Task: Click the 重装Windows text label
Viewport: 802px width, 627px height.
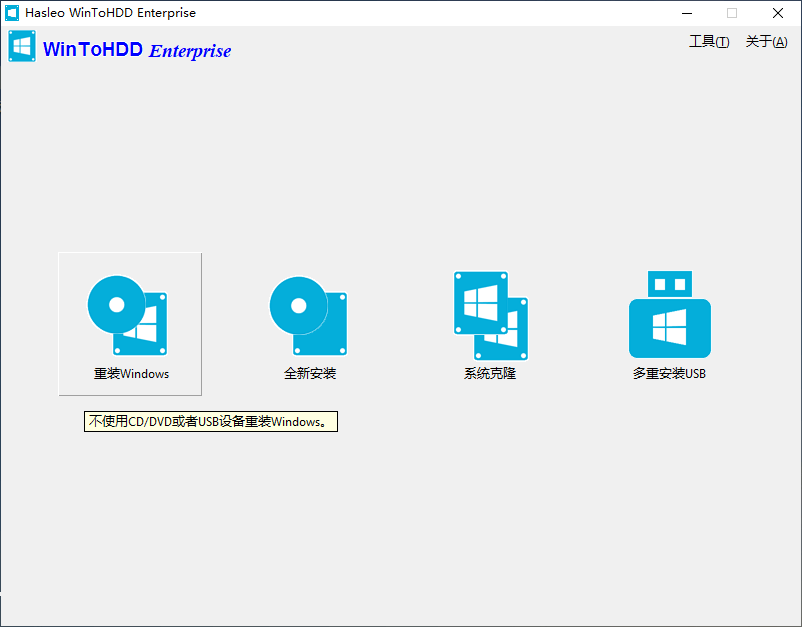Action: tap(131, 374)
